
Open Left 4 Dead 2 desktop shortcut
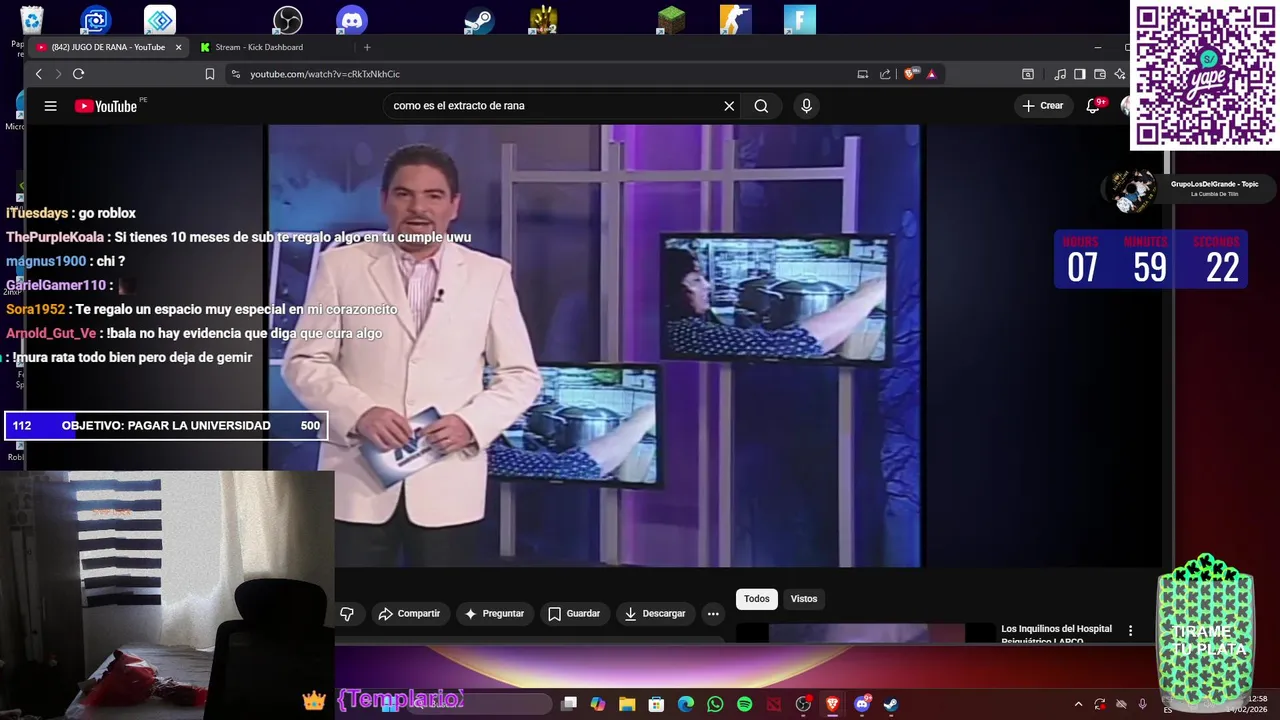pos(543,20)
